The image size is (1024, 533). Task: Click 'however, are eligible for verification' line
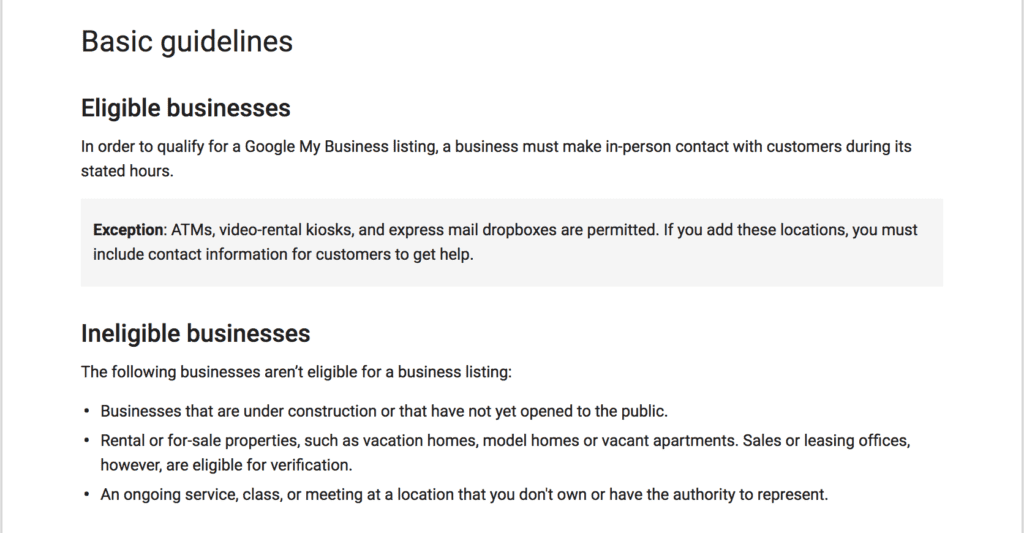226,465
